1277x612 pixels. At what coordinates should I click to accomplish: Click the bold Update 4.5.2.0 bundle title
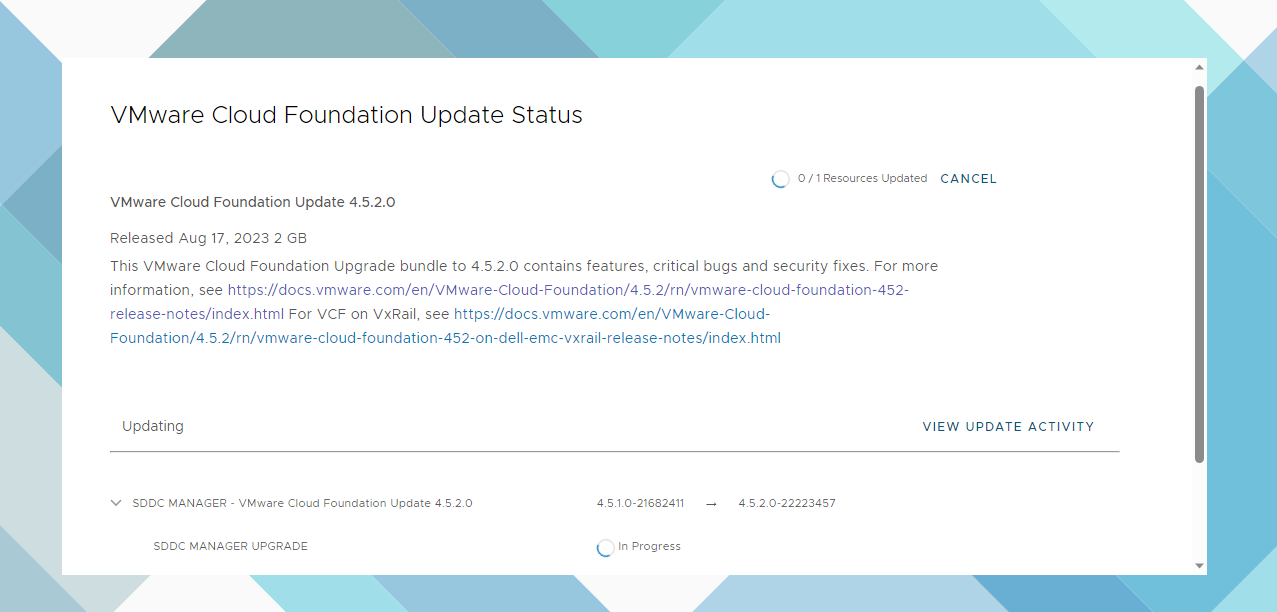(252, 202)
